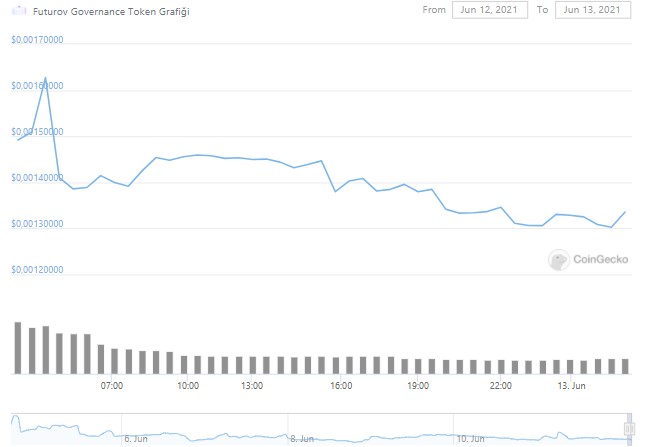Click the first tallest volume bar

(x=18, y=348)
